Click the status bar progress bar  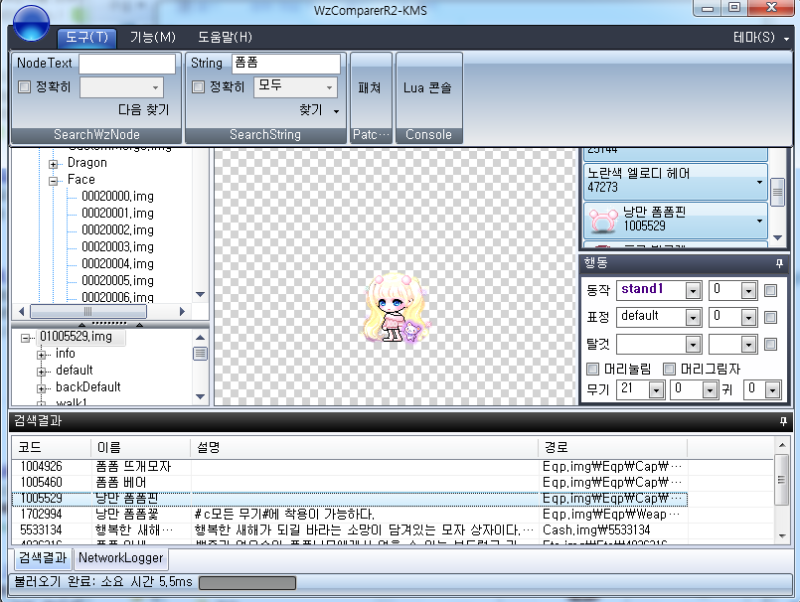247,583
